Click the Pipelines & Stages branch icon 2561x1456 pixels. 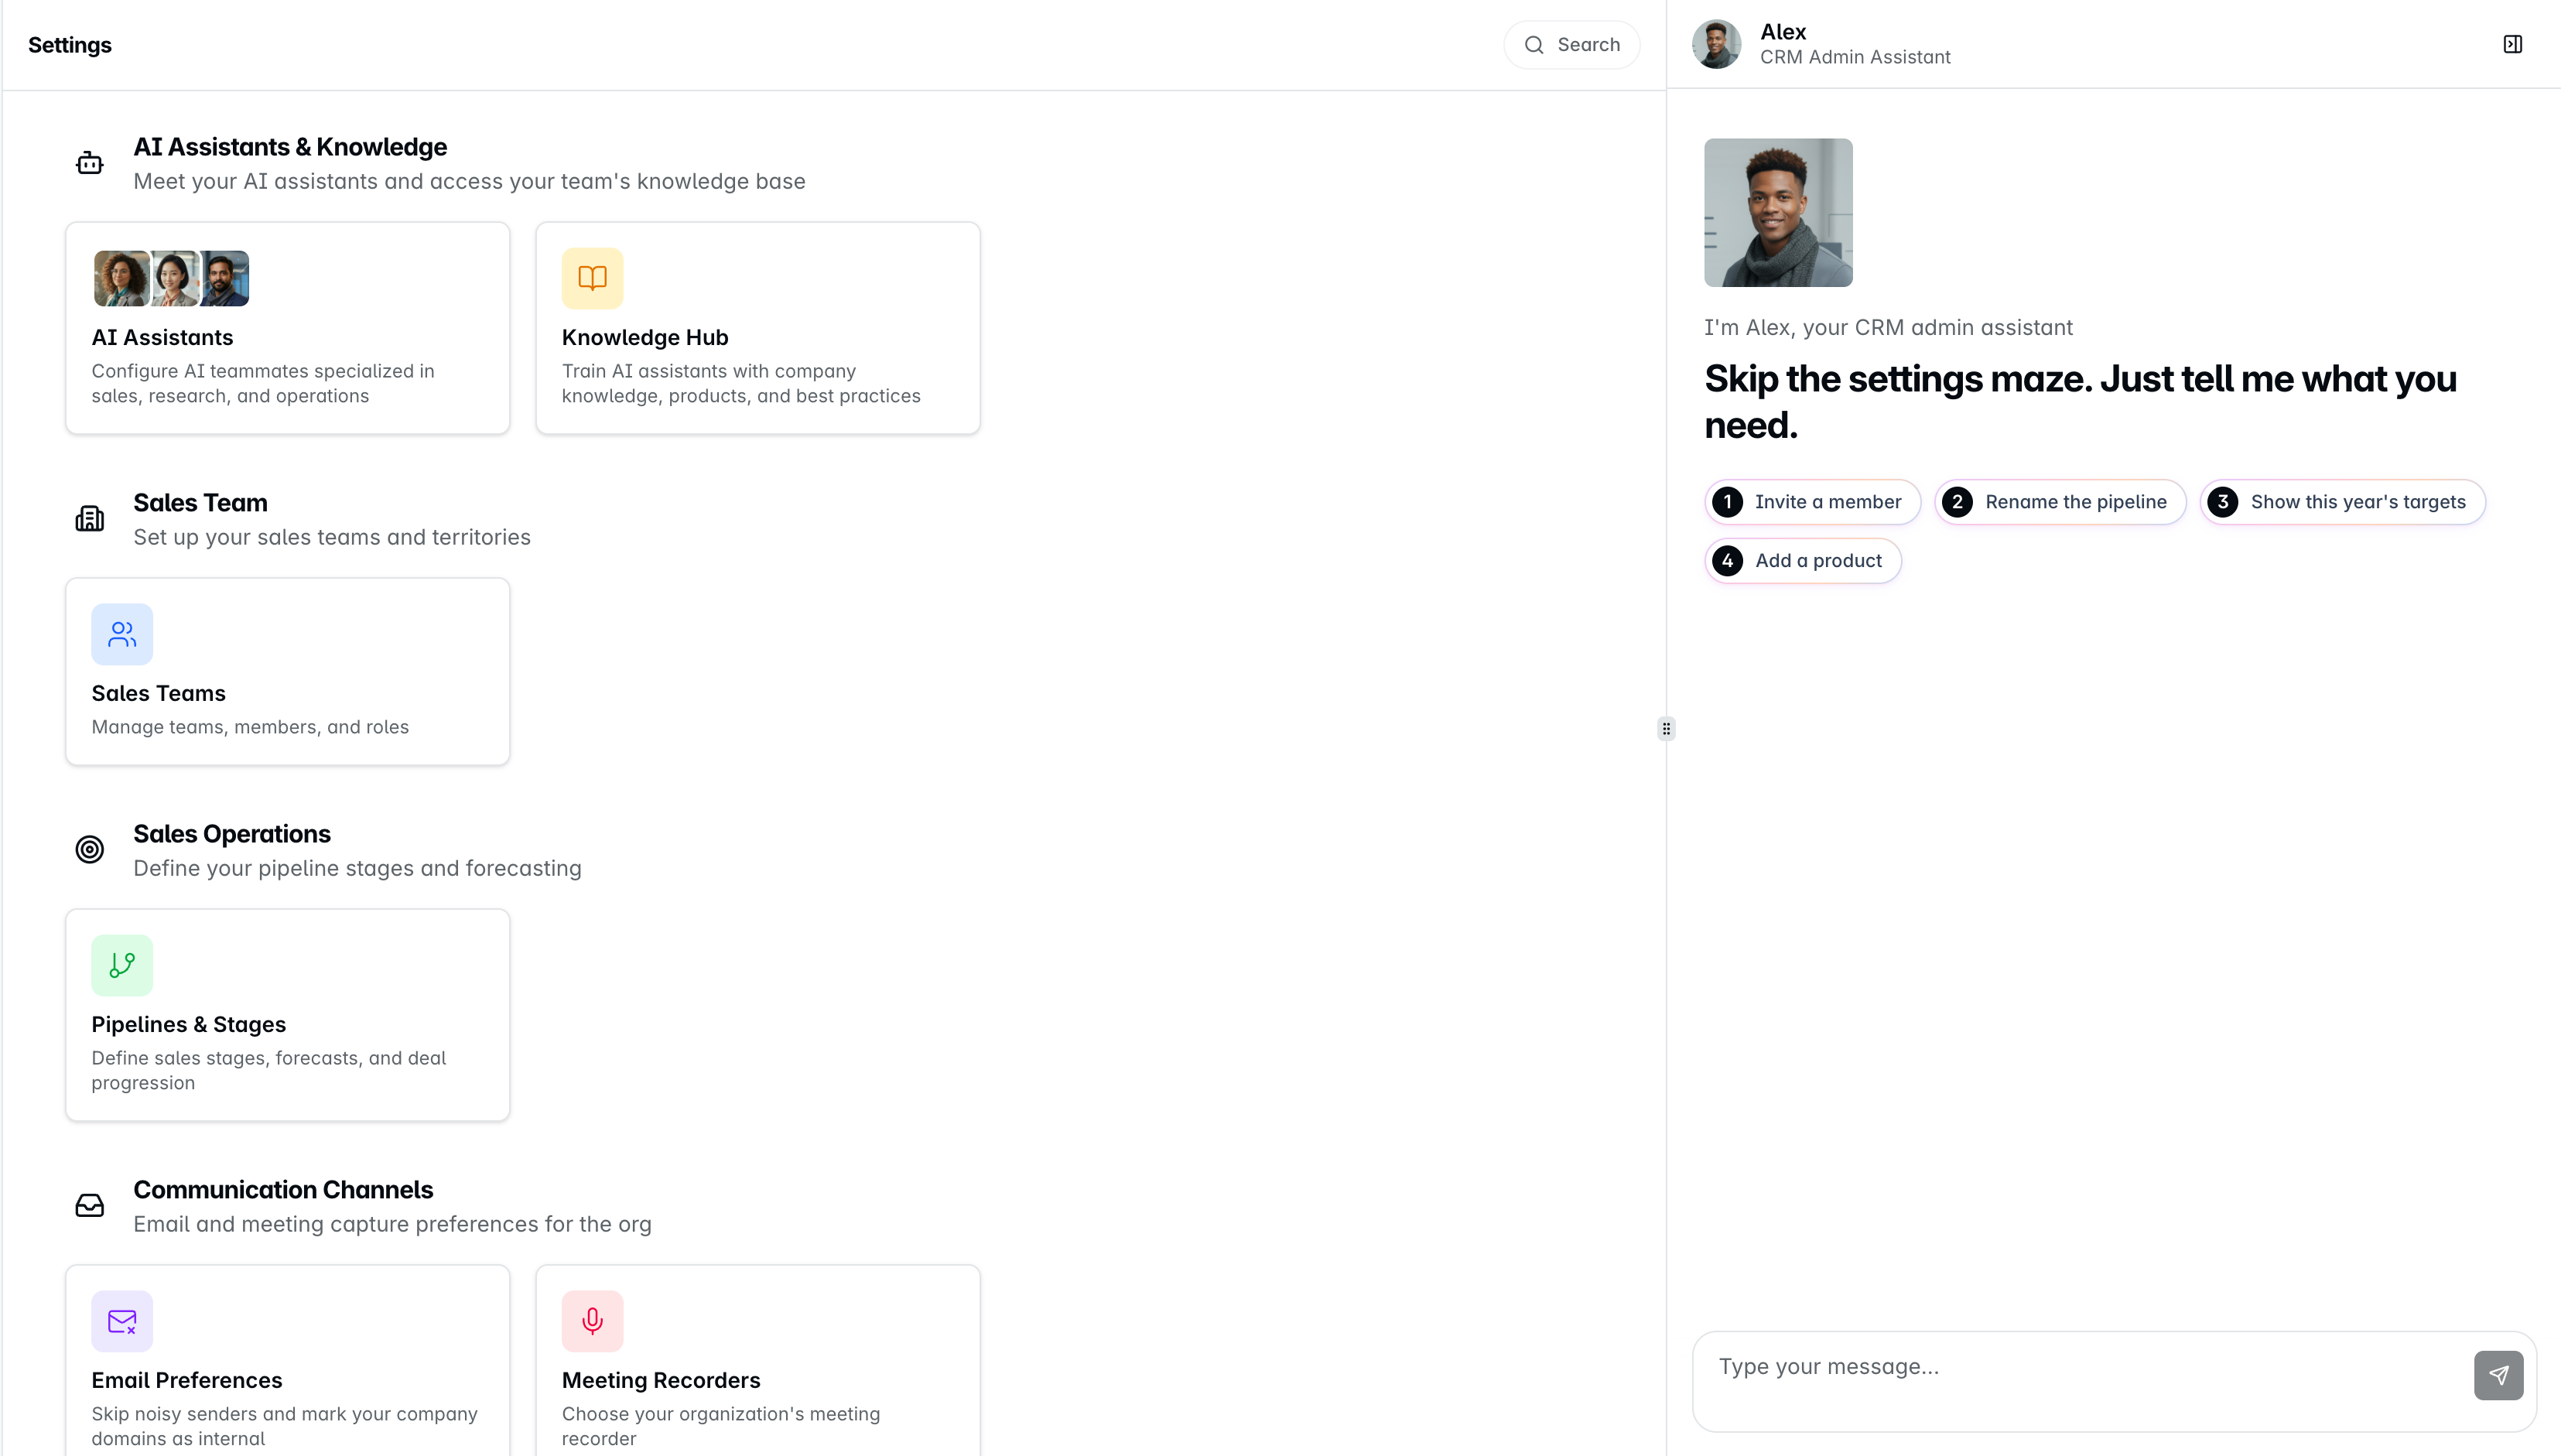coord(122,965)
